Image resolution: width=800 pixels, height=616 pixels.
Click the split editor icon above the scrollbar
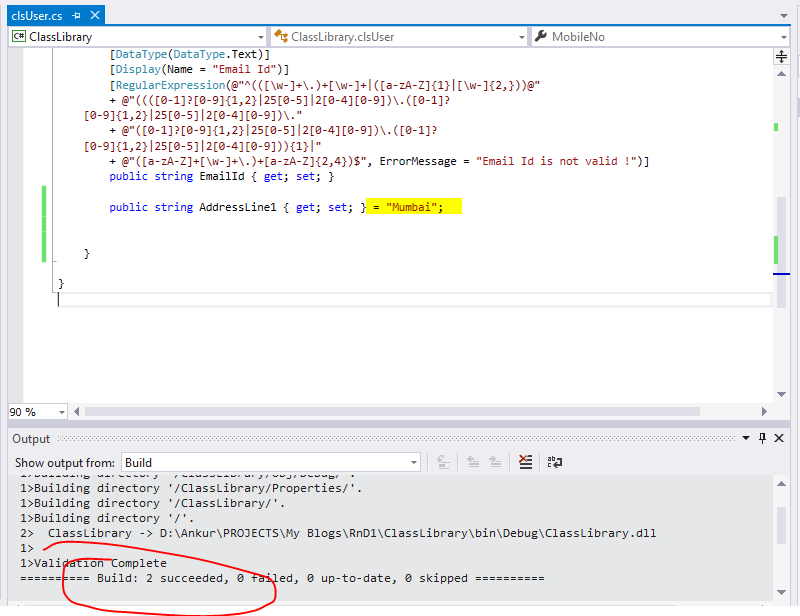point(780,57)
